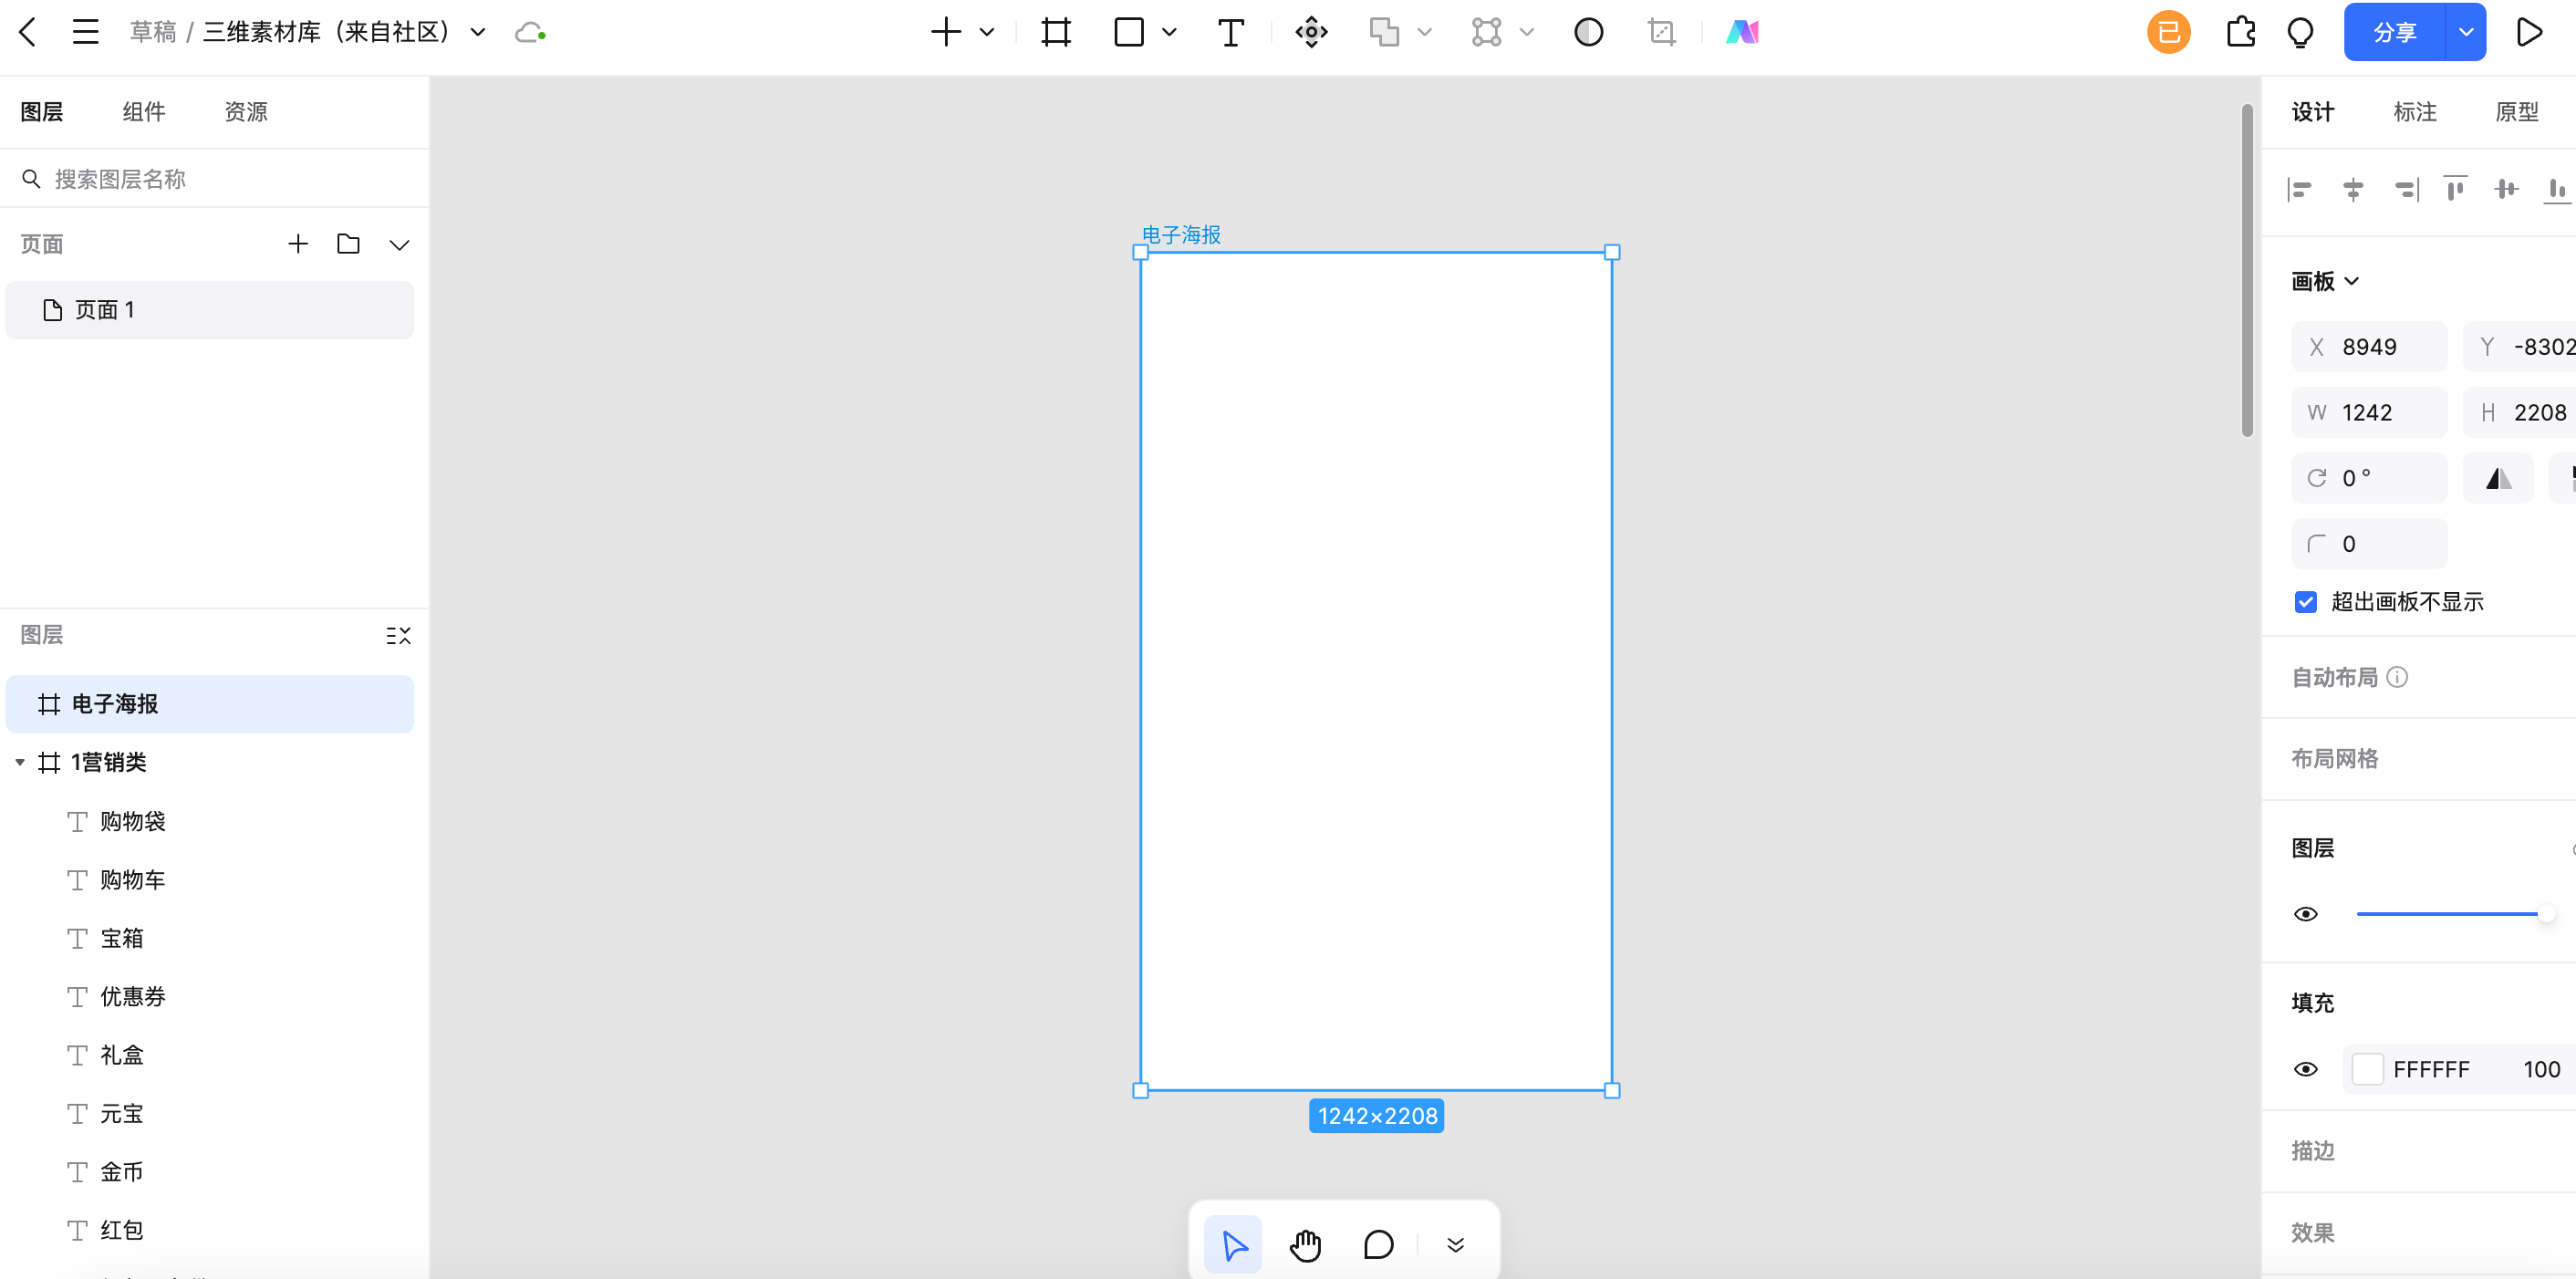Click the width field 1242
The image size is (2576, 1279).
coord(2369,412)
